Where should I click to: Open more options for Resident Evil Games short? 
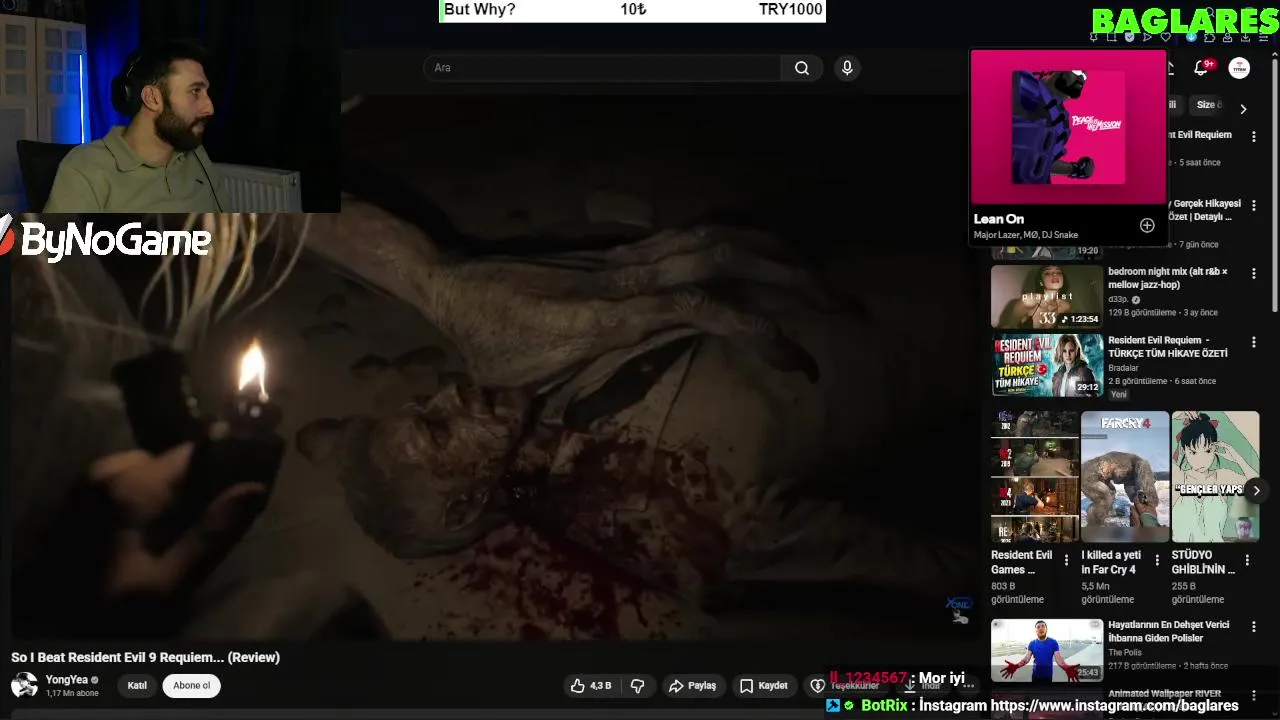(x=1066, y=560)
